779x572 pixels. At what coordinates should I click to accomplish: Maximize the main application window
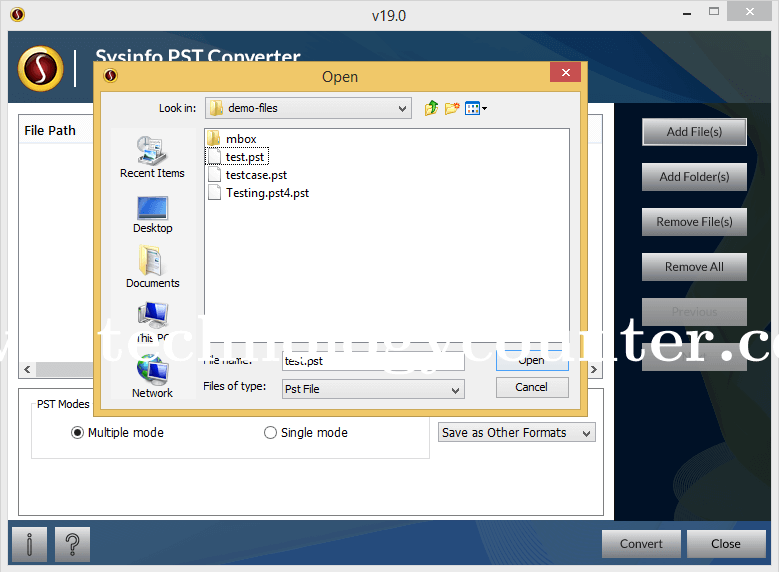point(714,11)
